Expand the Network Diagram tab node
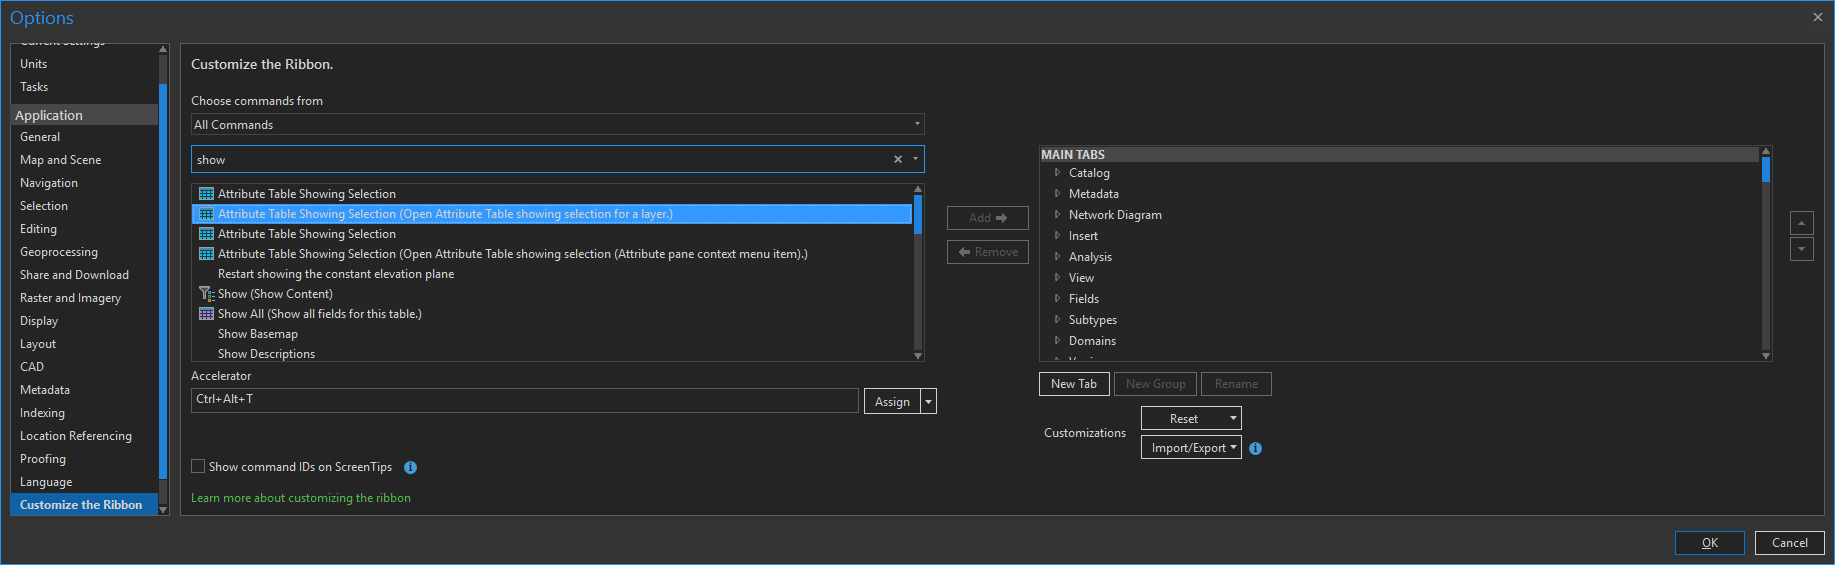Image resolution: width=1835 pixels, height=565 pixels. click(1057, 215)
